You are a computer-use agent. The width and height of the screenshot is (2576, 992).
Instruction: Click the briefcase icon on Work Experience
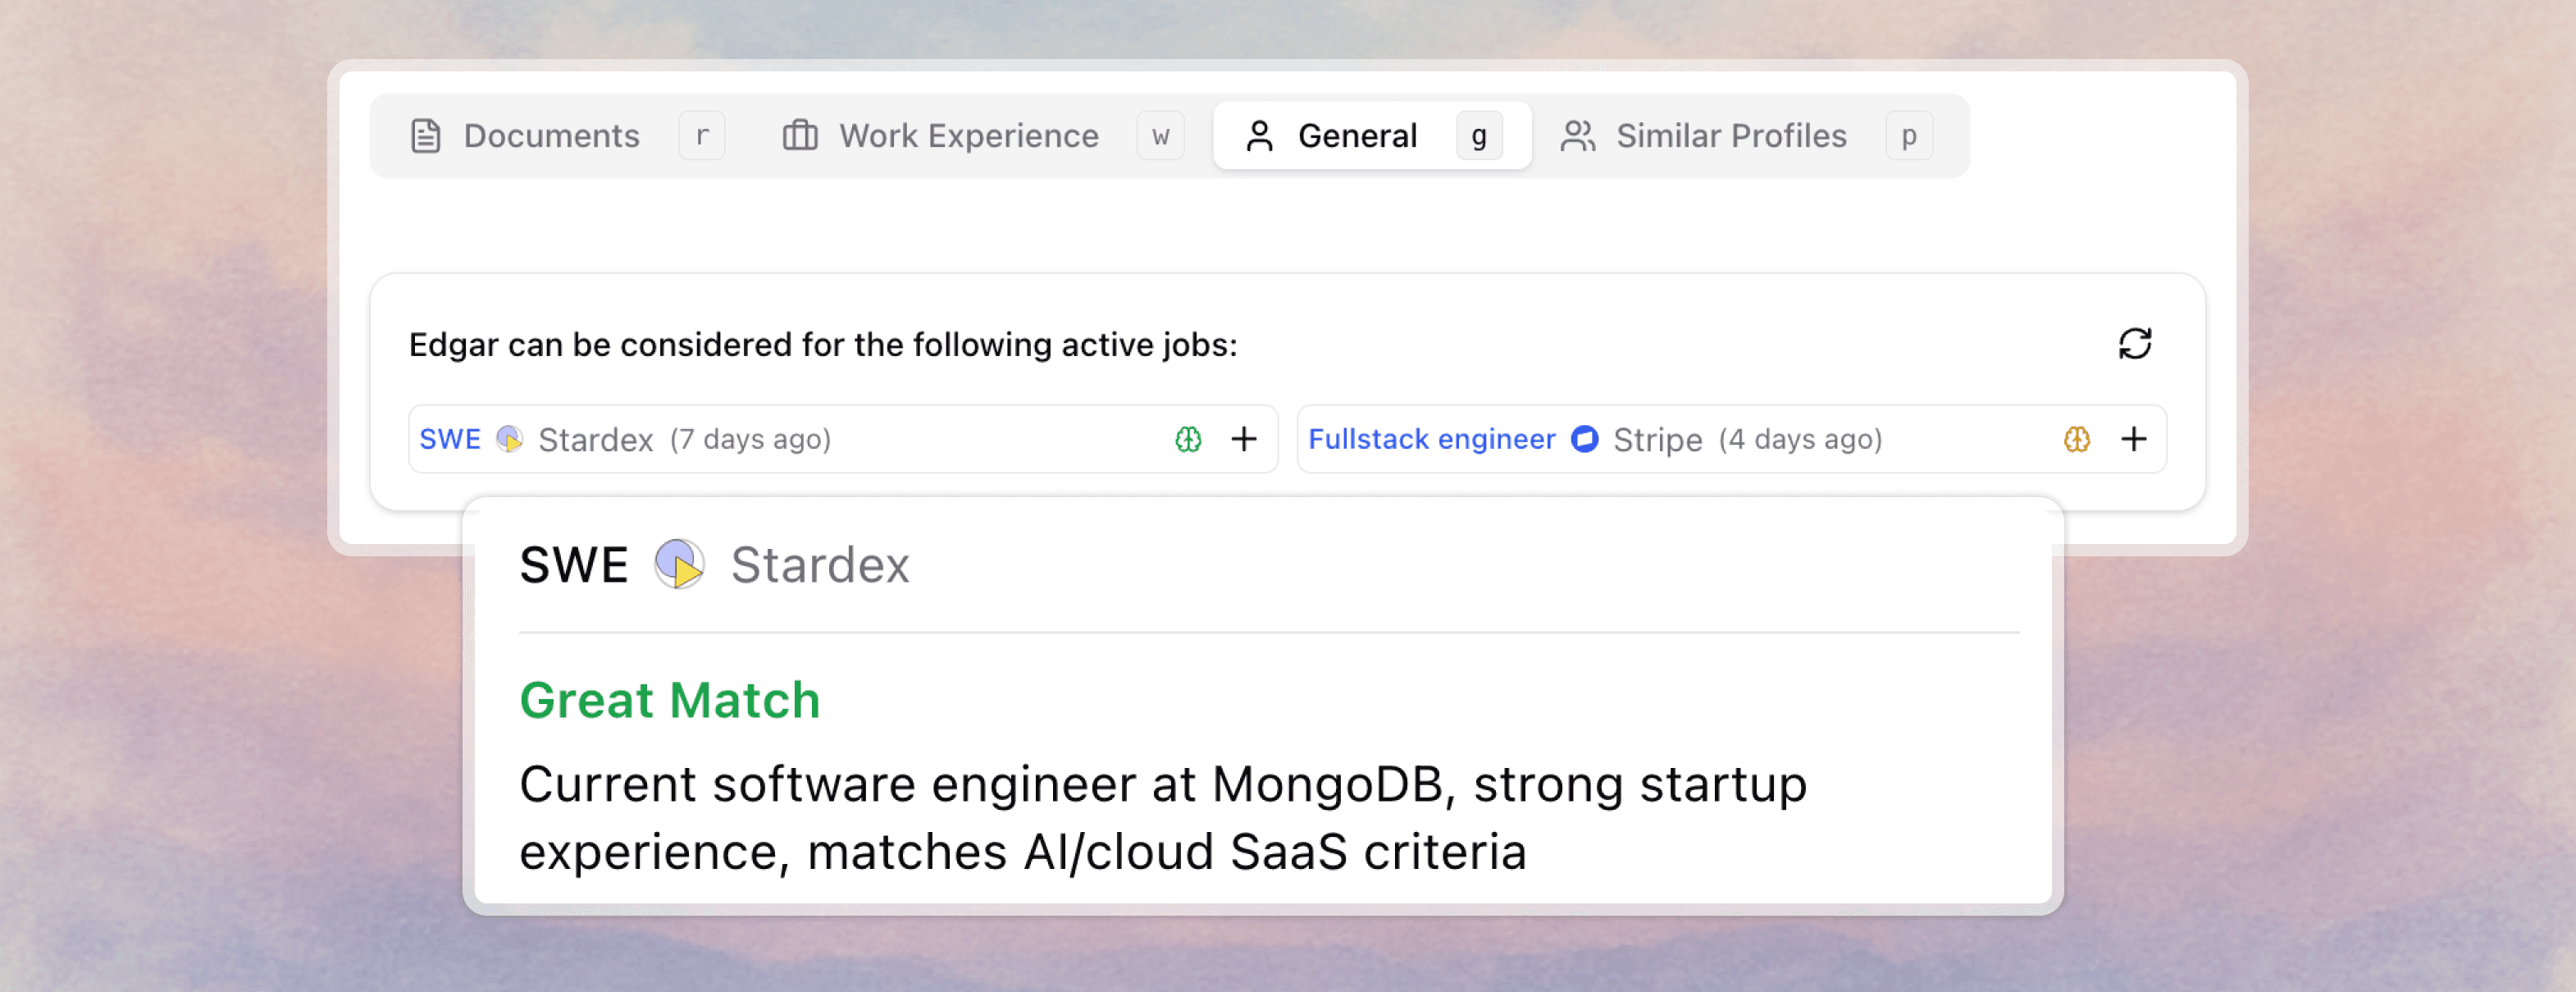(x=800, y=135)
